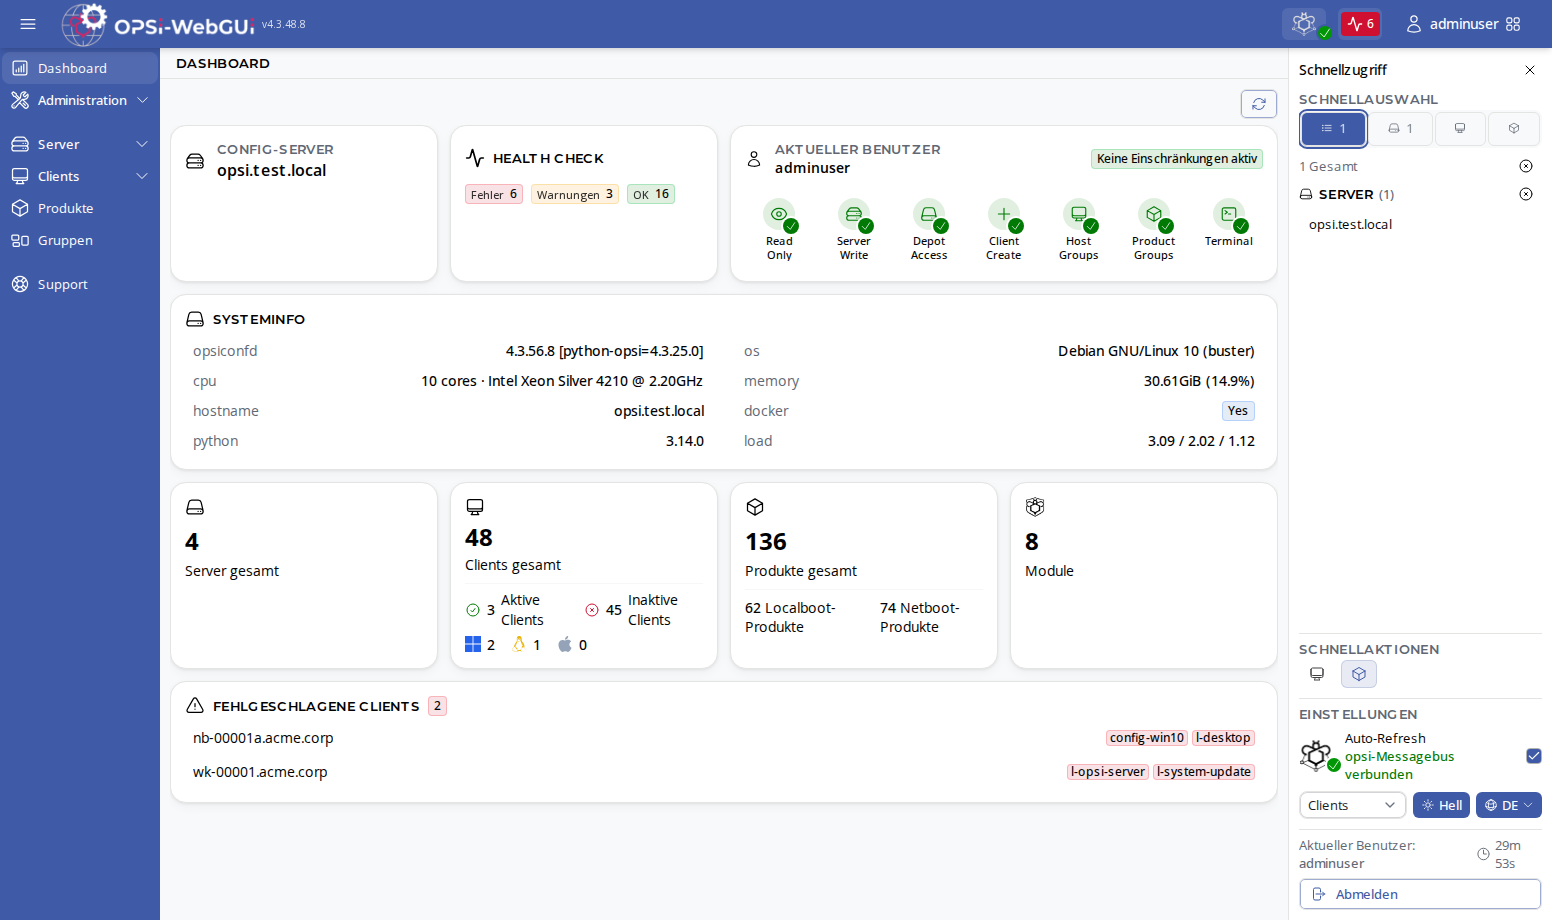Open Produkte in the sidebar

click(79, 208)
